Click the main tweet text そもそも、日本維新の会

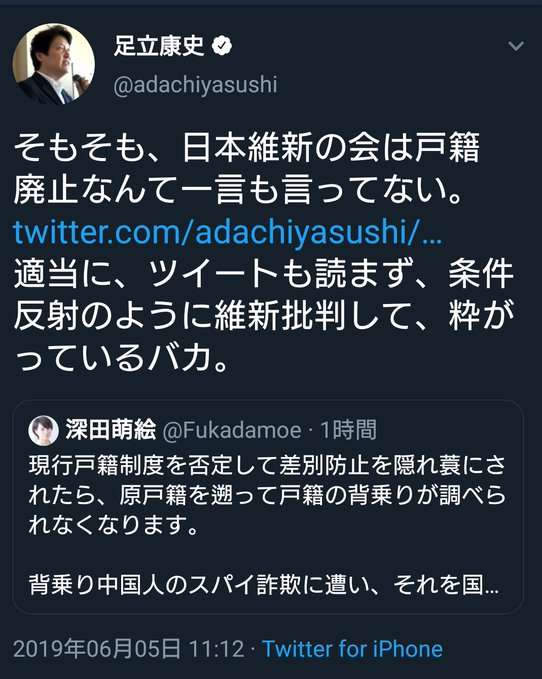[247, 147]
